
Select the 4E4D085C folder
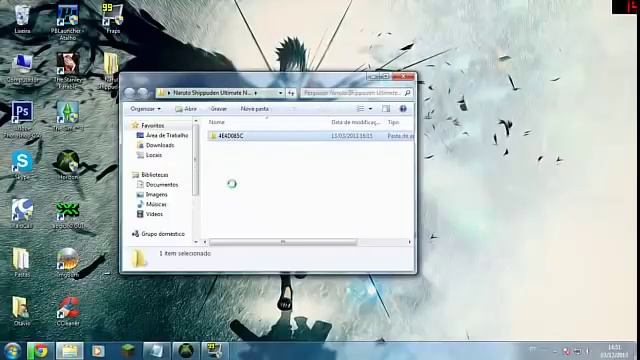[231, 136]
